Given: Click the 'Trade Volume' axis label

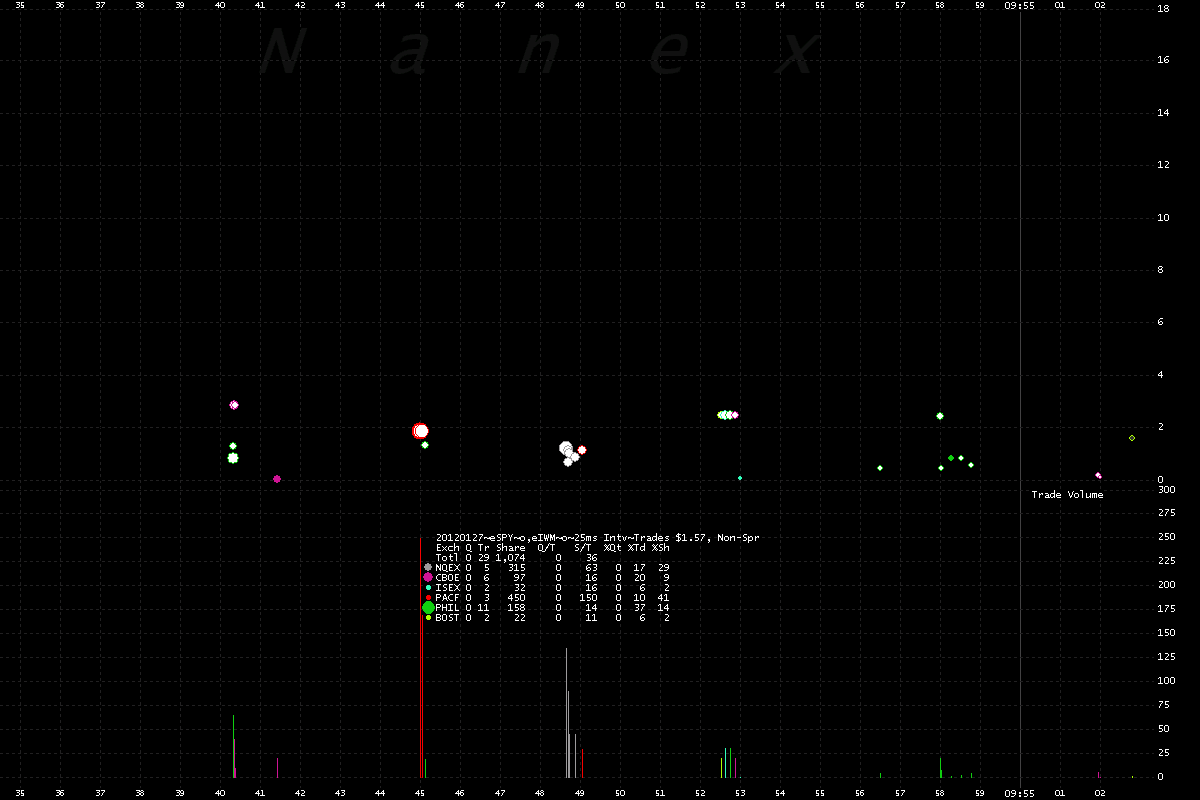Looking at the screenshot, I should coord(1068,495).
